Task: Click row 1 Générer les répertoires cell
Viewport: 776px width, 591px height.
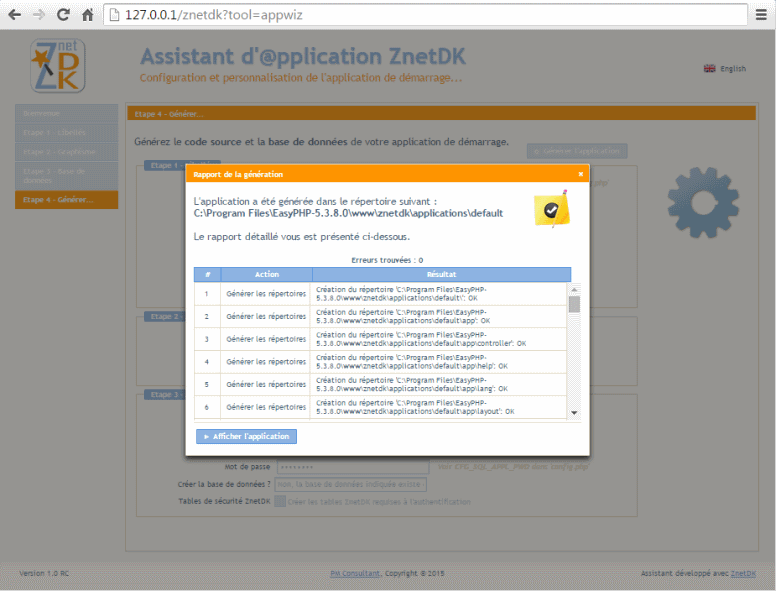Action: click(266, 294)
